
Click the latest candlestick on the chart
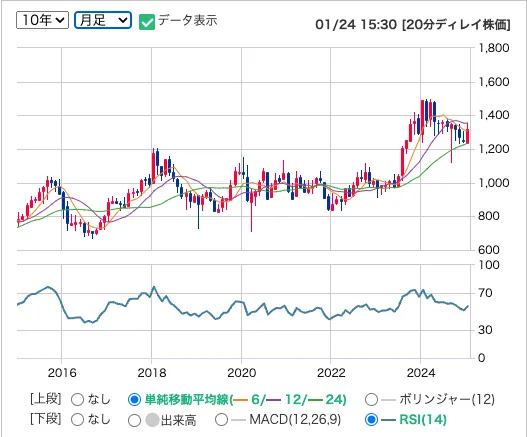click(468, 136)
